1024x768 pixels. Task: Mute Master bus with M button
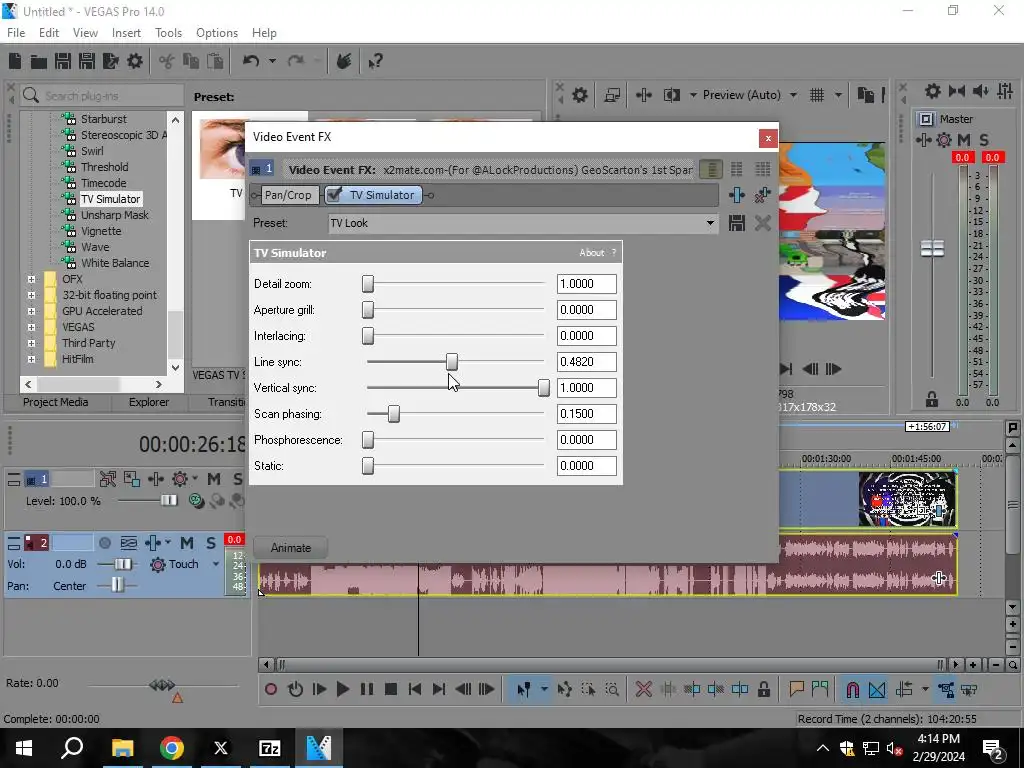[x=964, y=140]
